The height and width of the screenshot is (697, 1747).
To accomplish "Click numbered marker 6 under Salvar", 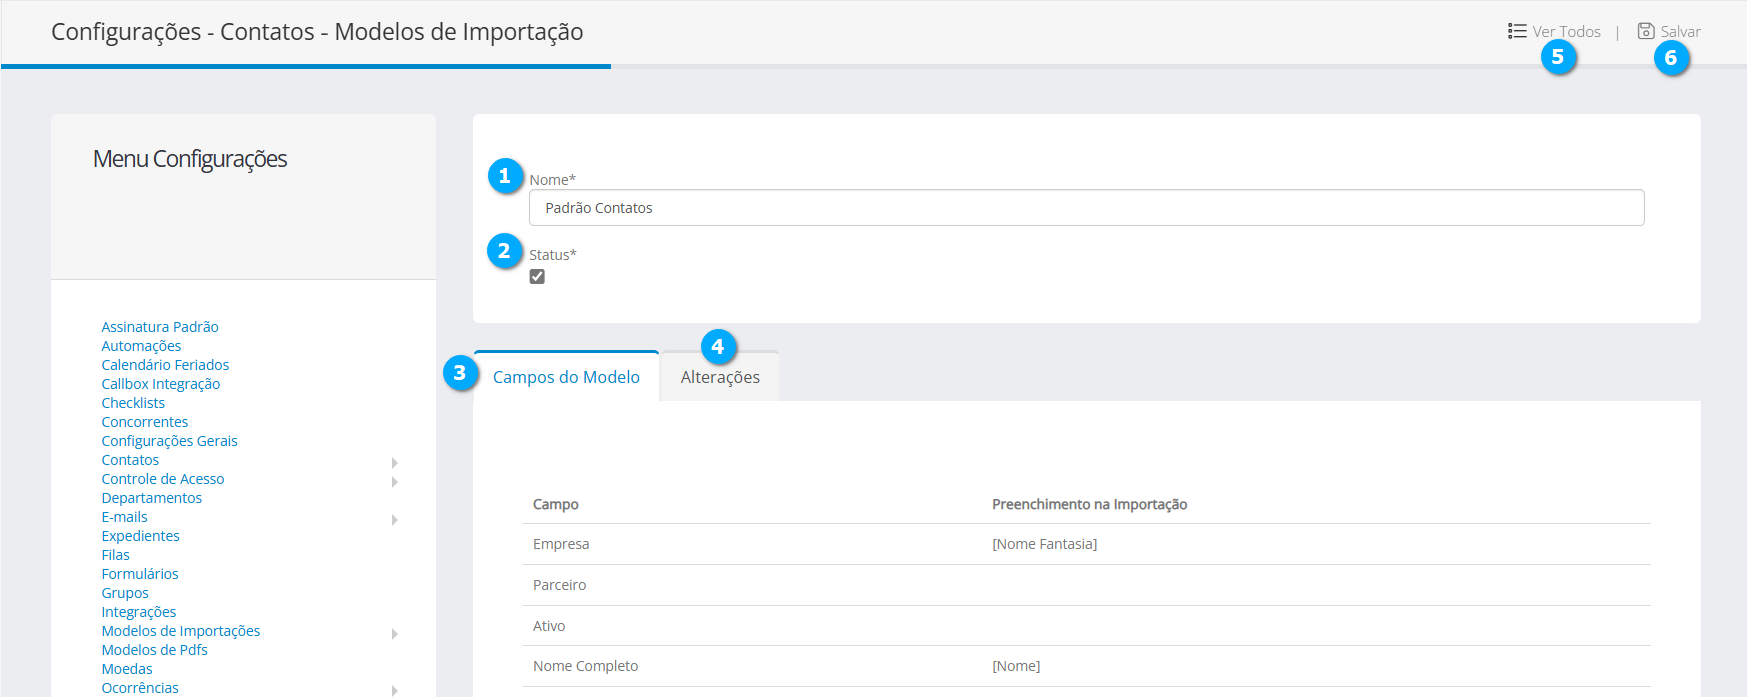I will pyautogui.click(x=1671, y=58).
